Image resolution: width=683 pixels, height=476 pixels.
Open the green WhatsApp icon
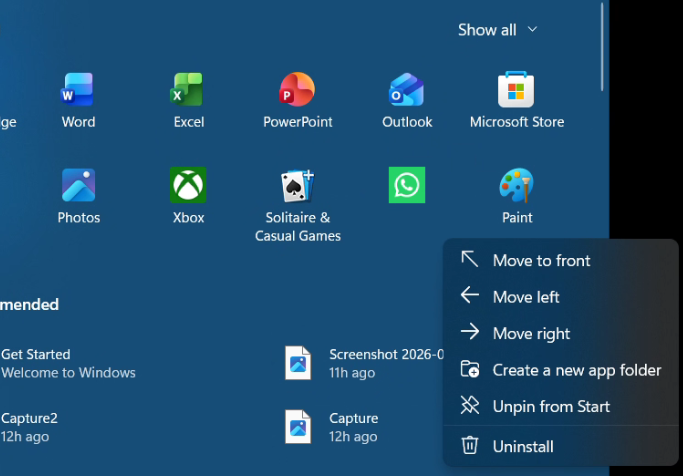(x=407, y=185)
